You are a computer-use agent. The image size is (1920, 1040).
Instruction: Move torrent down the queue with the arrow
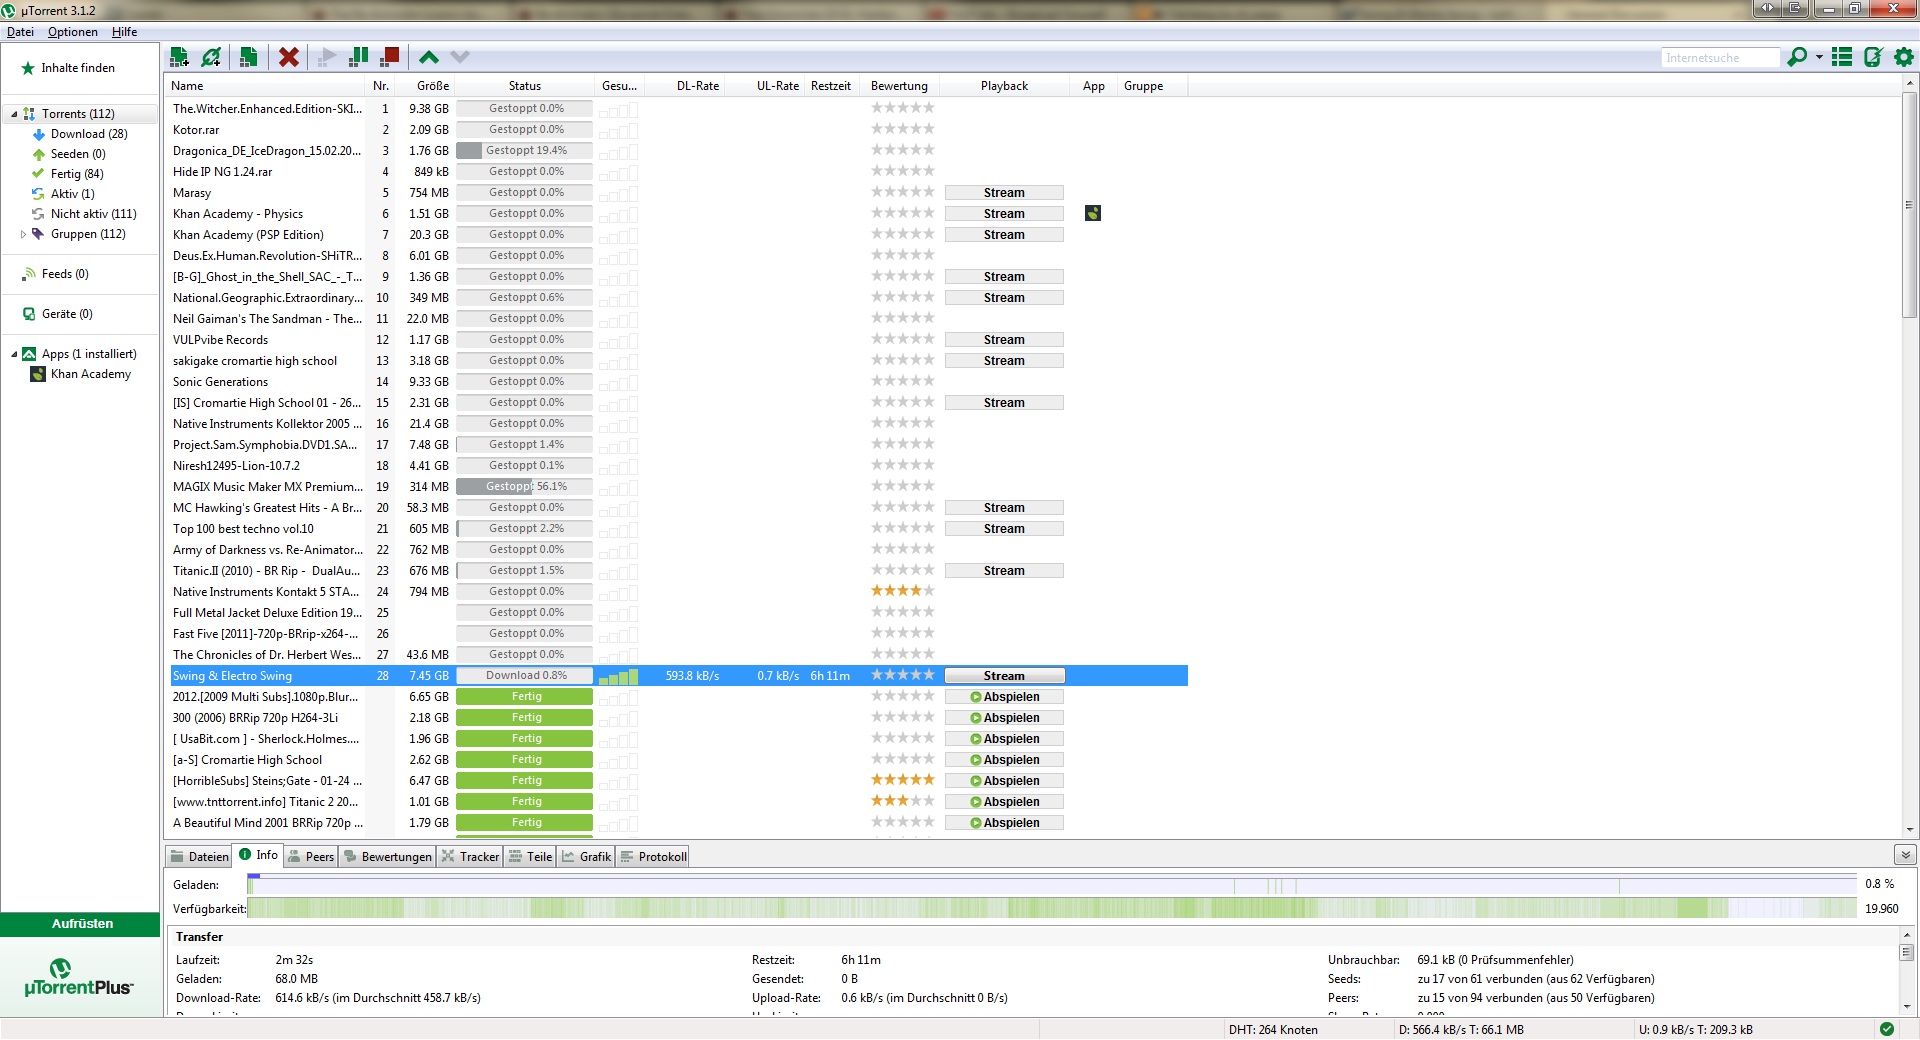[460, 57]
